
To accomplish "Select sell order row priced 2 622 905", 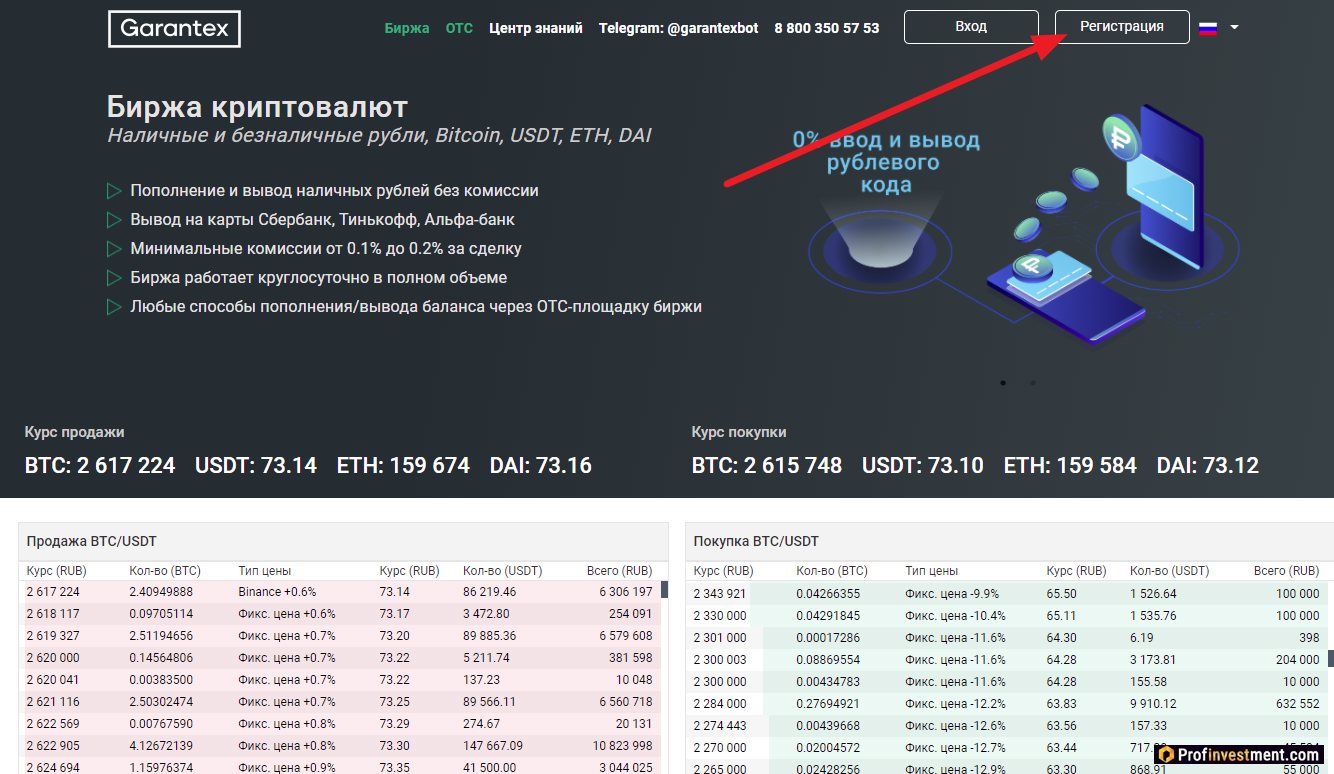I will 339,746.
